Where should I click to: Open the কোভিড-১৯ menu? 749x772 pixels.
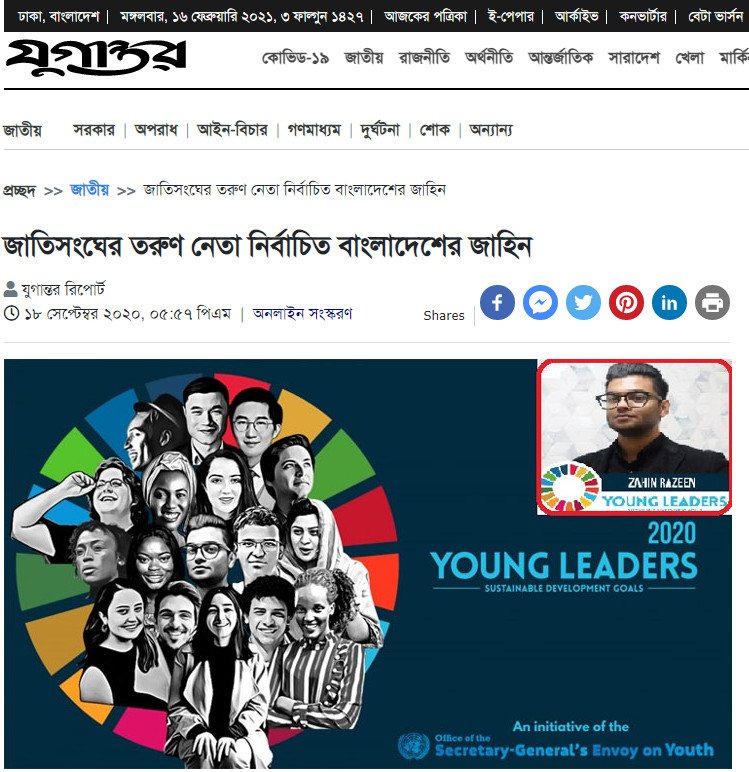pyautogui.click(x=295, y=58)
